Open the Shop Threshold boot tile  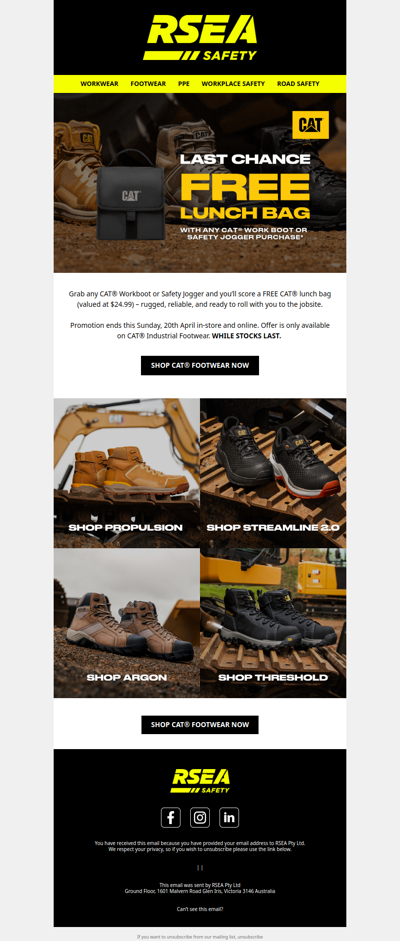tap(273, 623)
